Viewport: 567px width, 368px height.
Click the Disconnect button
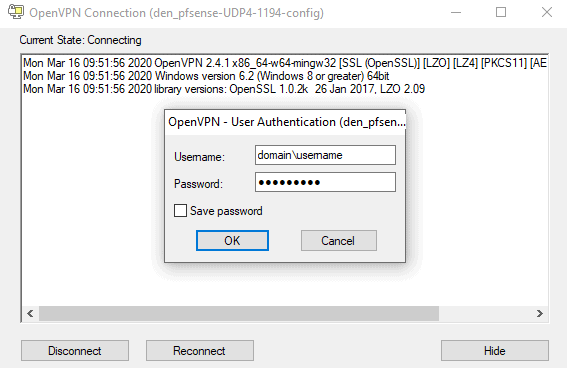[x=75, y=351]
